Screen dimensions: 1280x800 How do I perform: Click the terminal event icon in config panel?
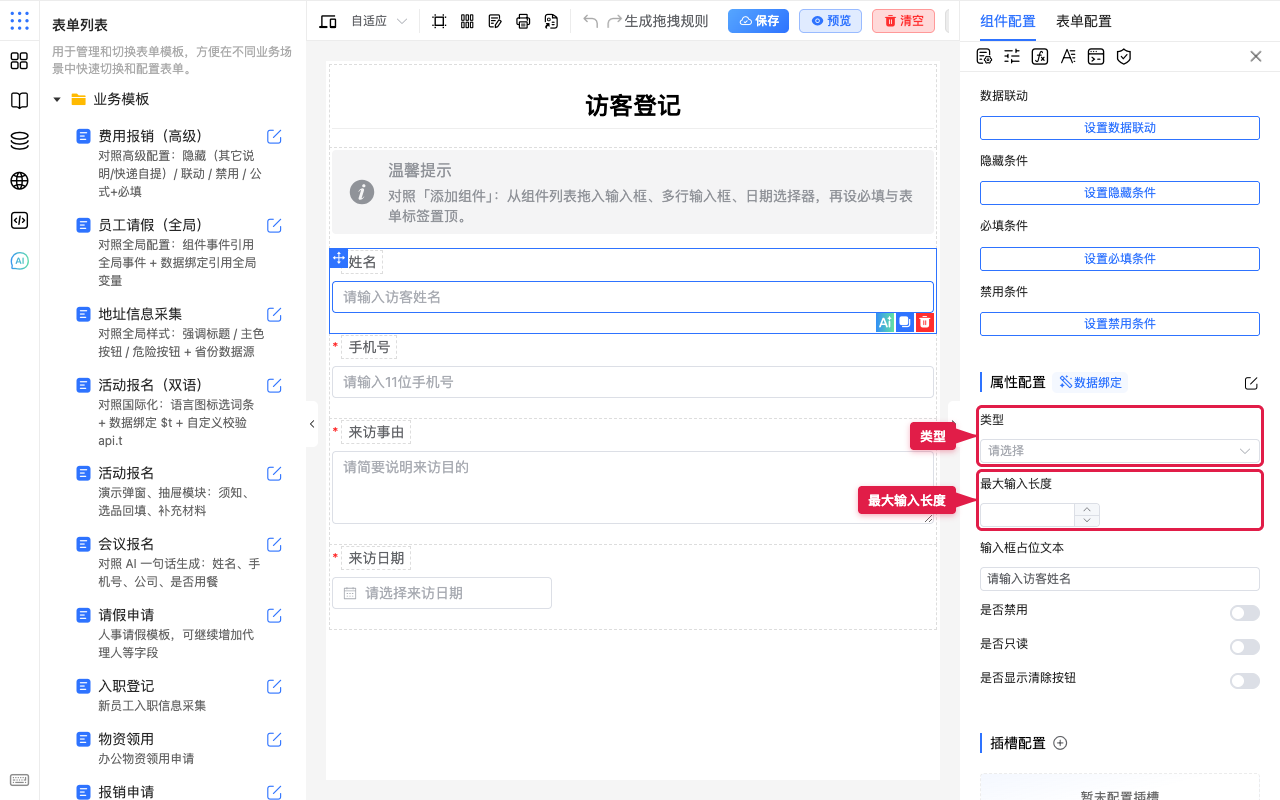pos(1096,56)
